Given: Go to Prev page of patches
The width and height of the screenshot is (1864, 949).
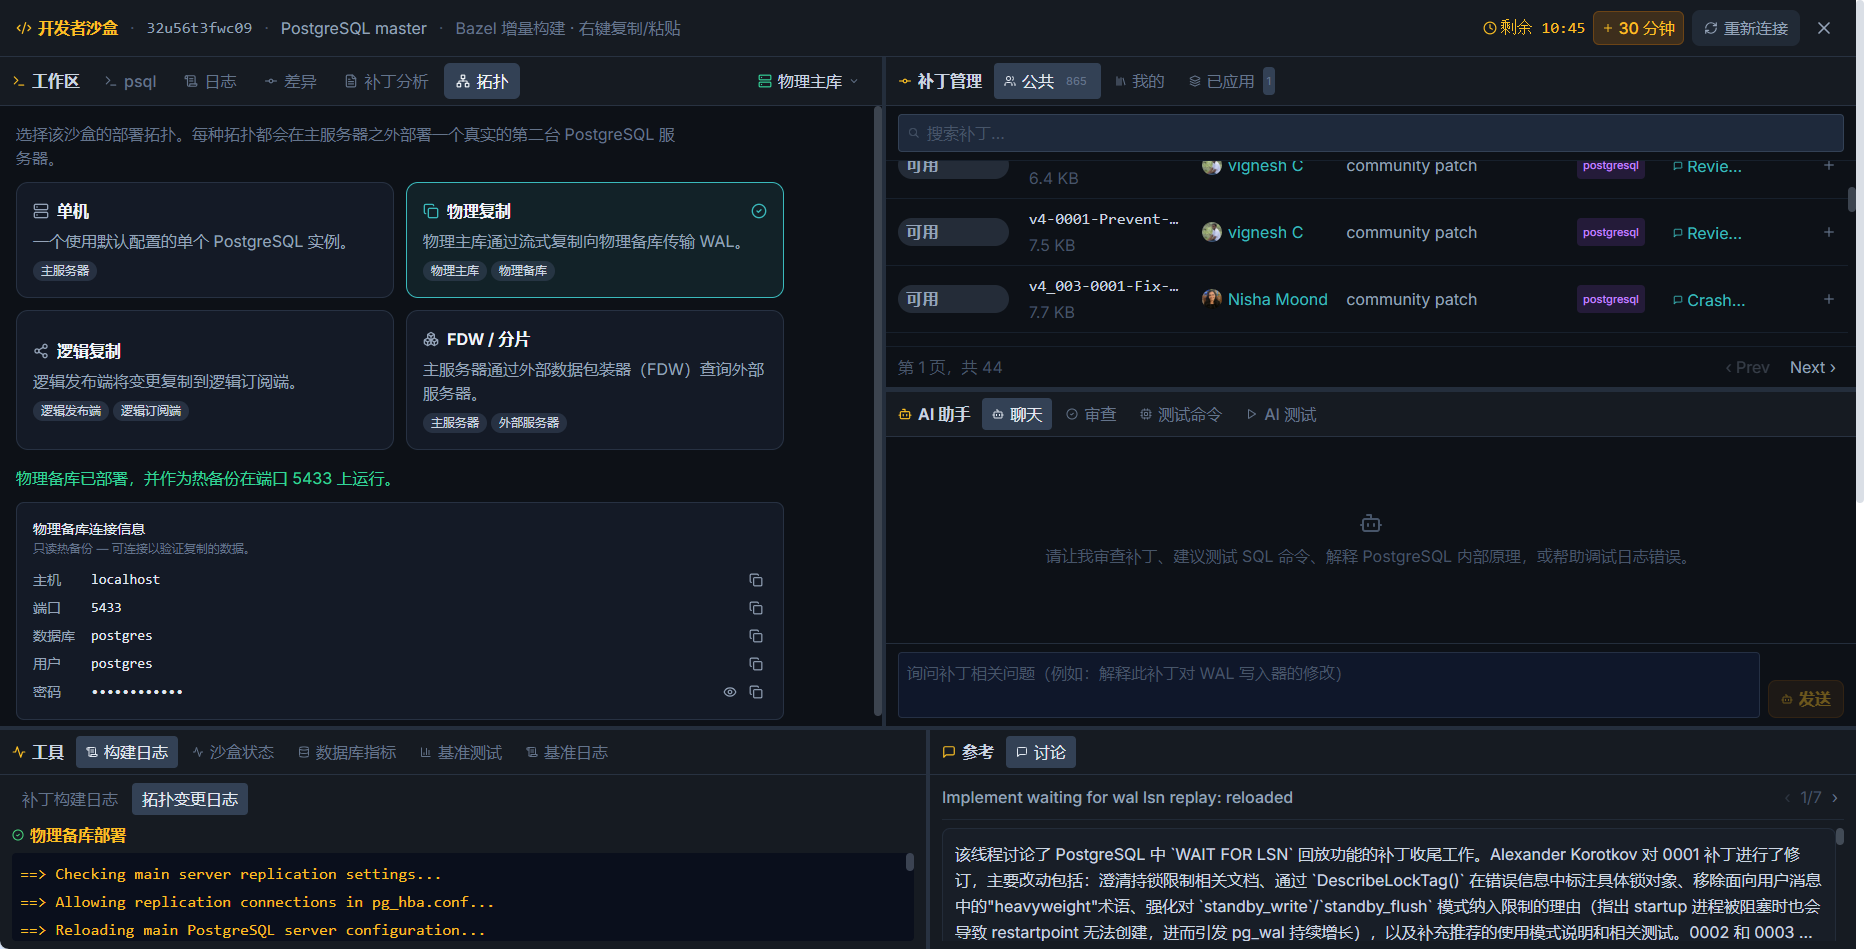Looking at the screenshot, I should point(1747,367).
